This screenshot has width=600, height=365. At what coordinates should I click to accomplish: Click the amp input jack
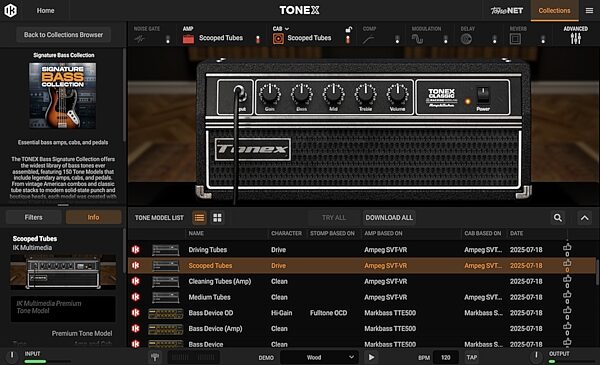point(240,93)
